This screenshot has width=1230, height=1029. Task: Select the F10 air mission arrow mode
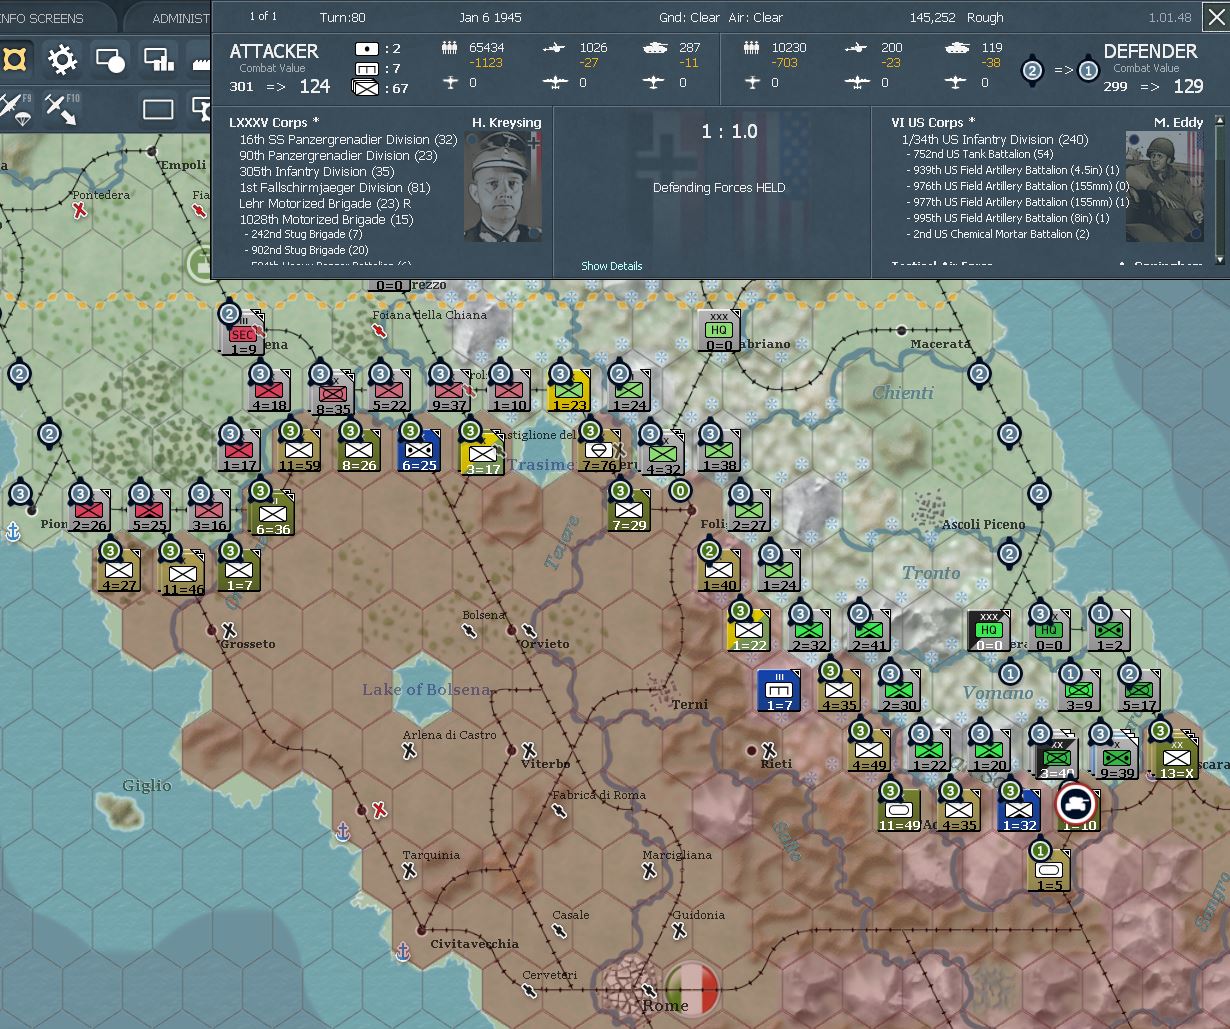(x=60, y=108)
